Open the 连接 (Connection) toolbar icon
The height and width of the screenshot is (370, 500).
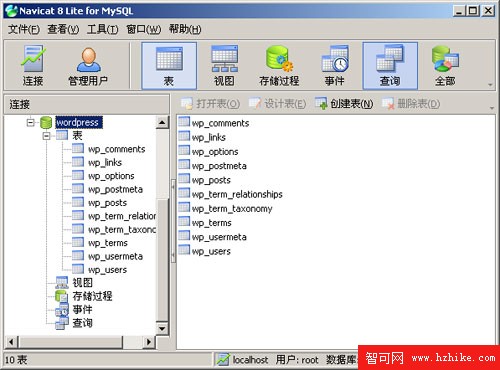[x=33, y=65]
